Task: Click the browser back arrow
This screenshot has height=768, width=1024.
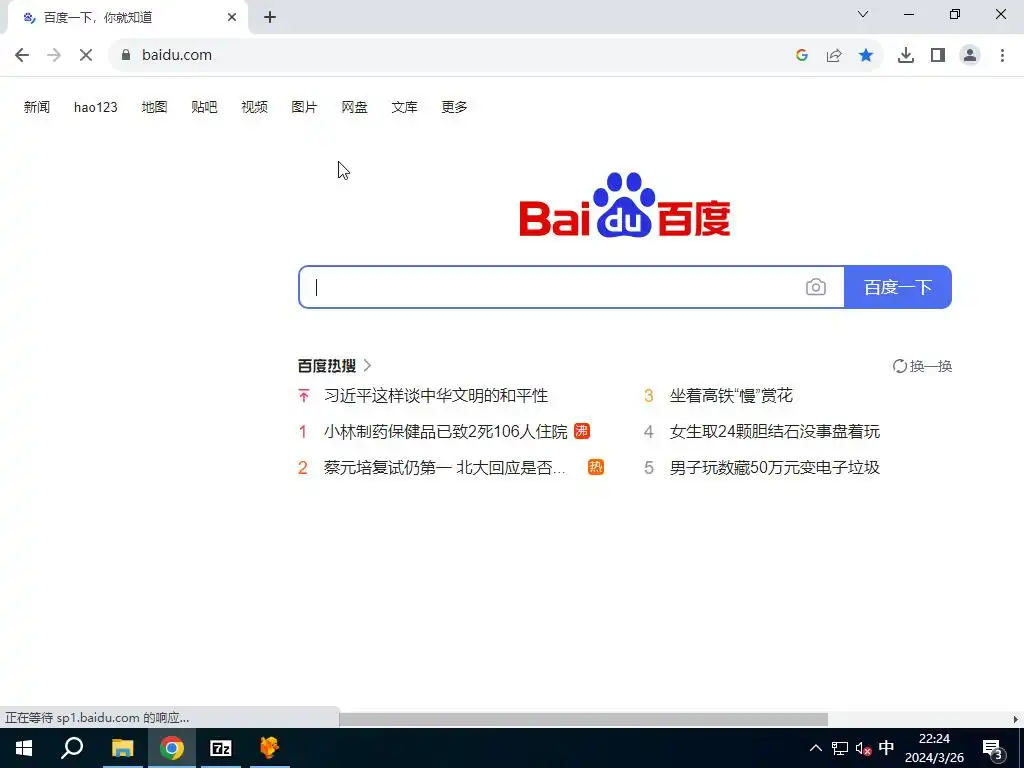Action: point(22,55)
